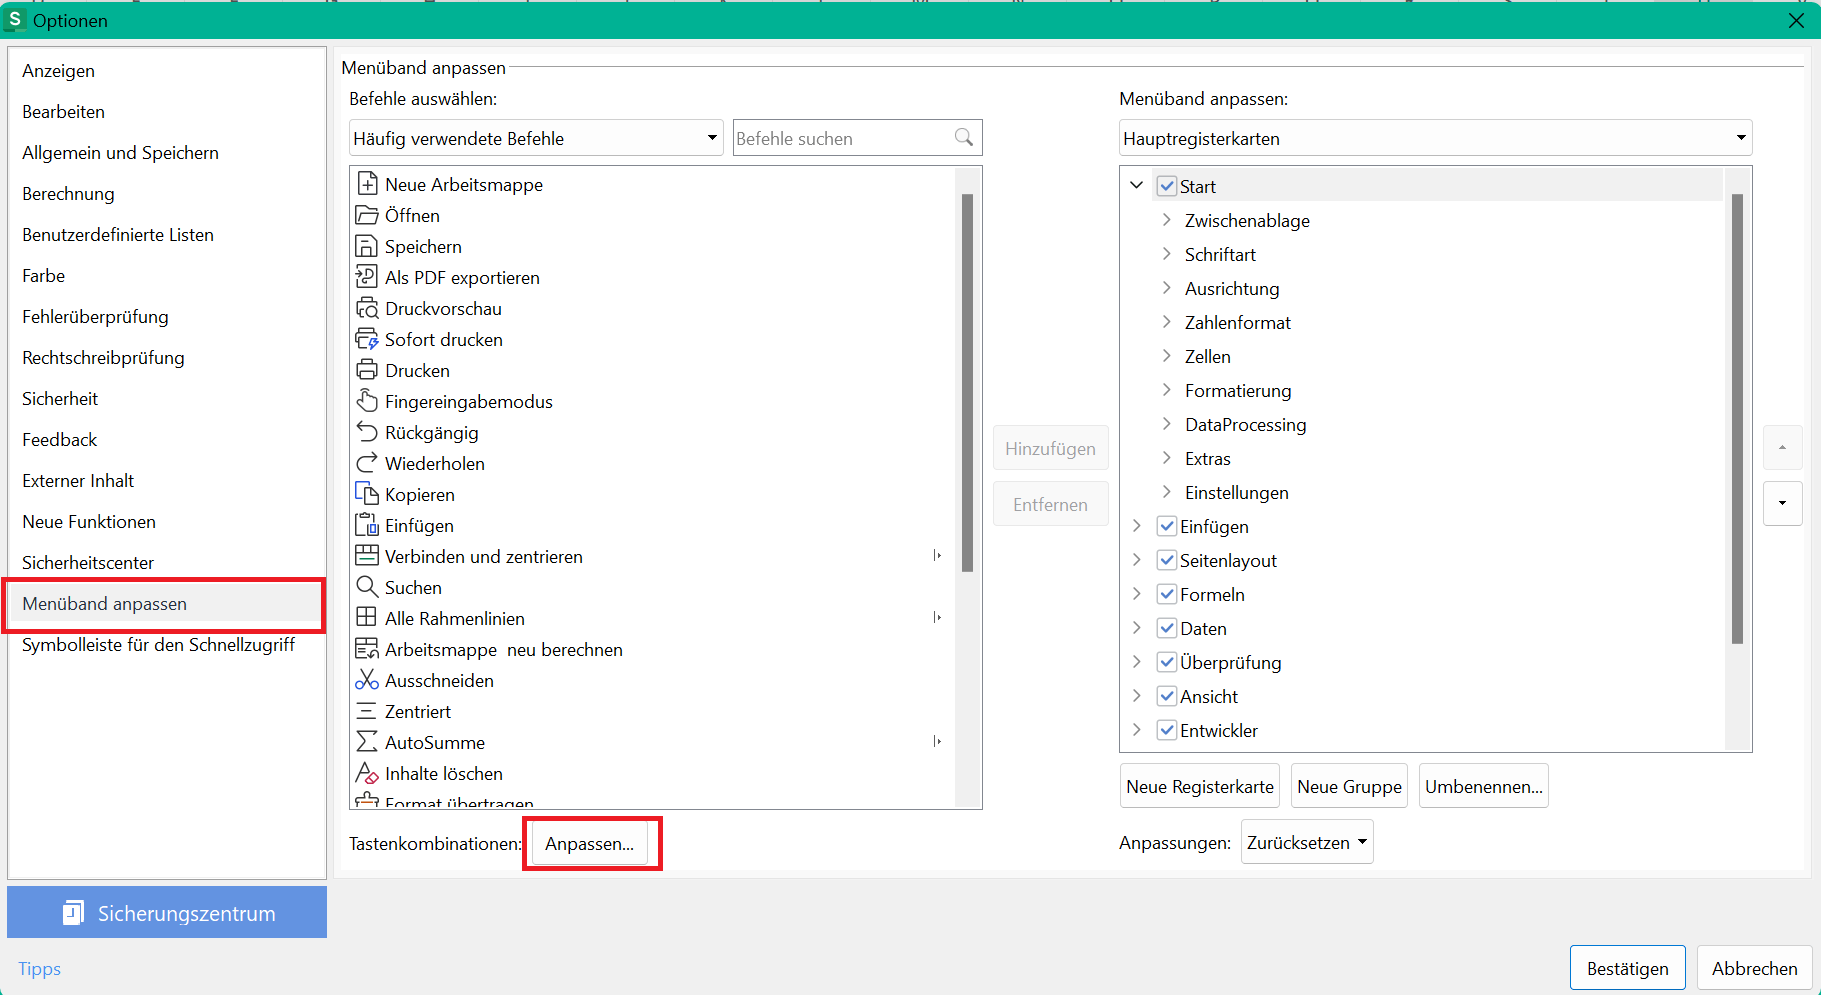Click the Neue Arbeitsmappe command icon
1821x995 pixels.
[x=367, y=184]
